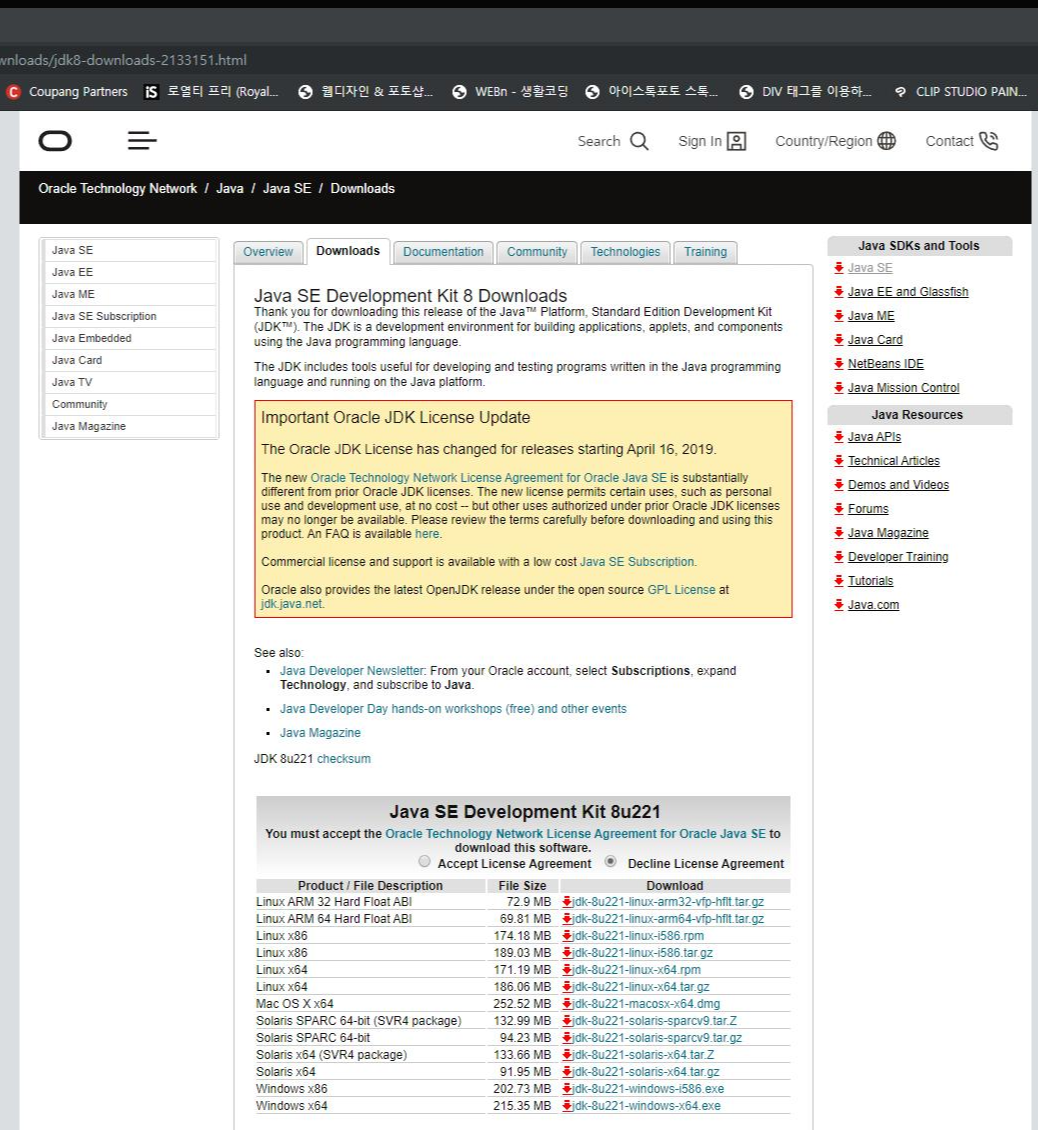Switch to the Community tab
This screenshot has height=1130, width=1038.
pyautogui.click(x=537, y=252)
